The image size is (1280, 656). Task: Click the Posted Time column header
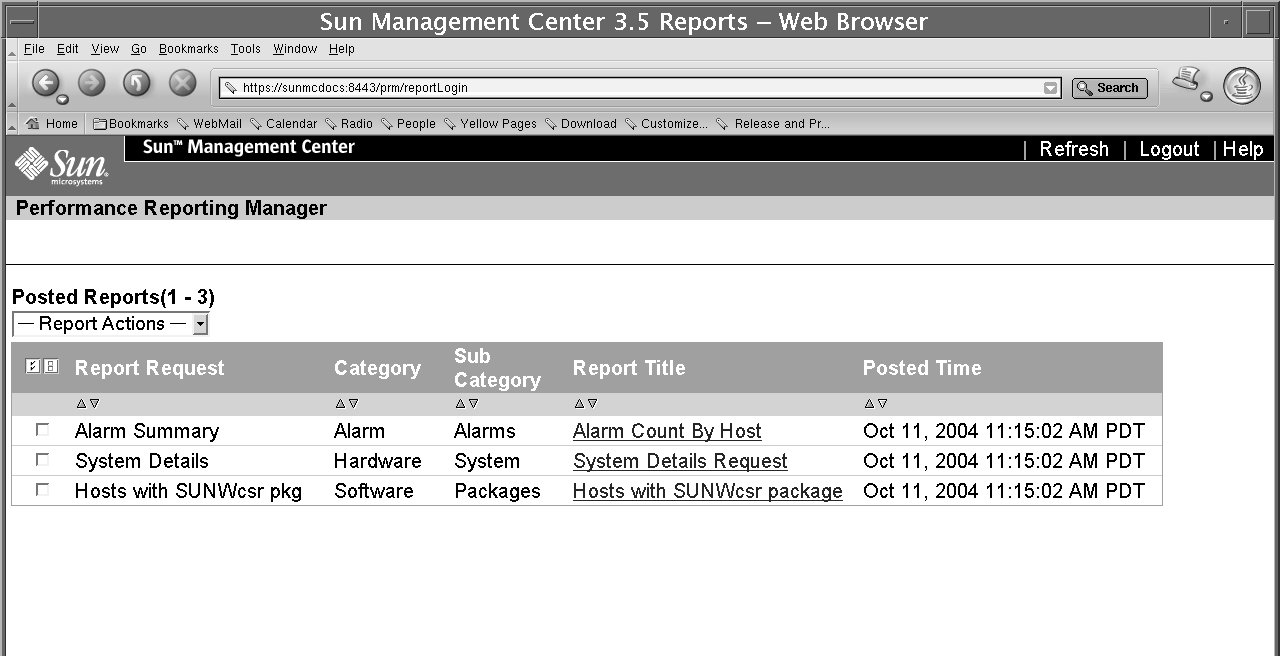point(922,368)
